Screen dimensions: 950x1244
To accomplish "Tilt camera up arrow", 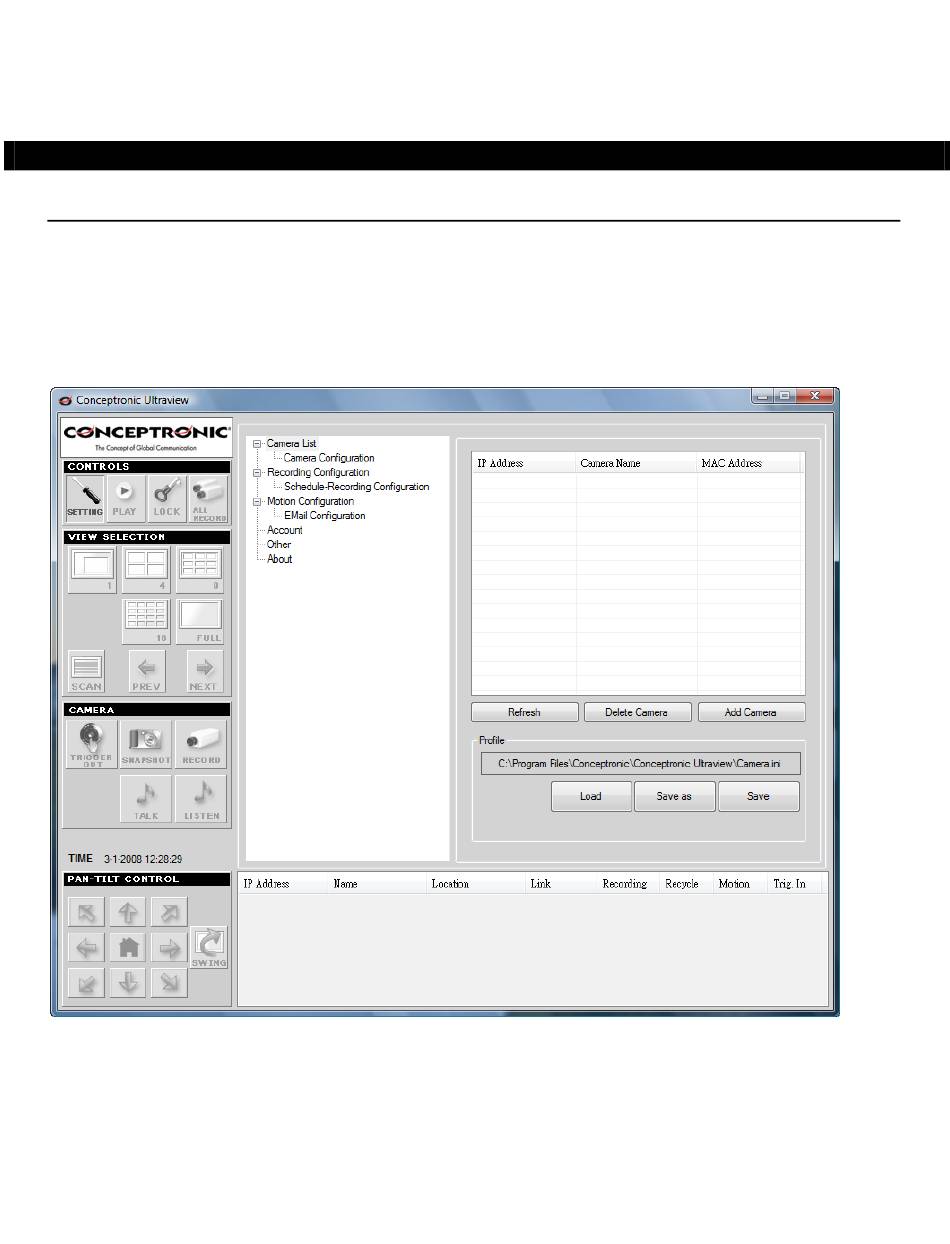I will (x=128, y=912).
